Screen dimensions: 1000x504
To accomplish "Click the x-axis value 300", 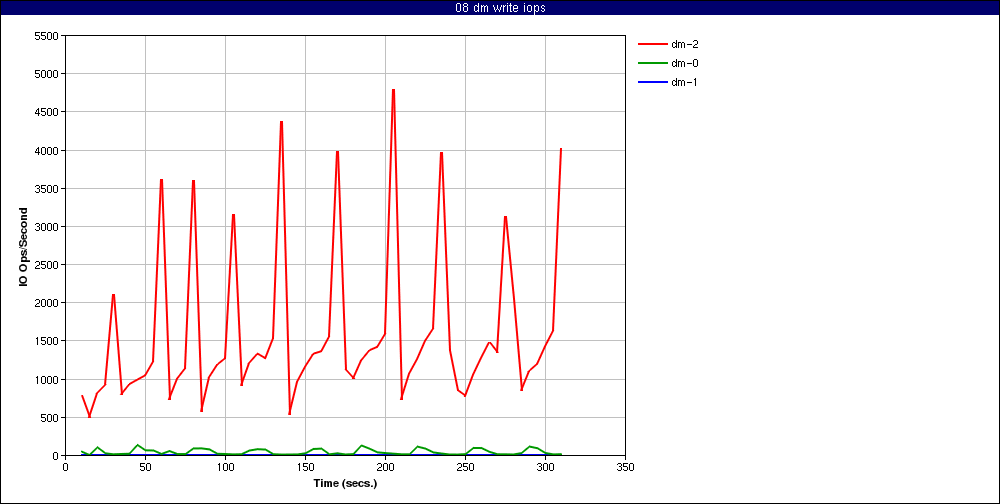I will 545,467.
